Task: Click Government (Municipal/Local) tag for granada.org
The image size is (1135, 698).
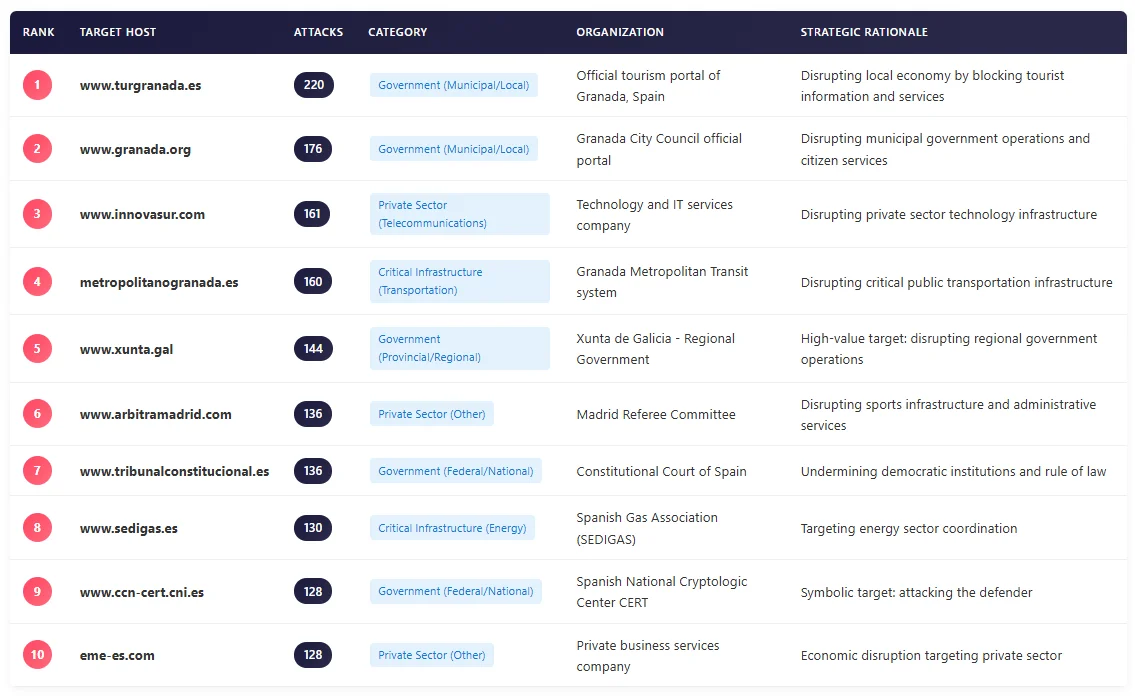Action: click(x=453, y=148)
